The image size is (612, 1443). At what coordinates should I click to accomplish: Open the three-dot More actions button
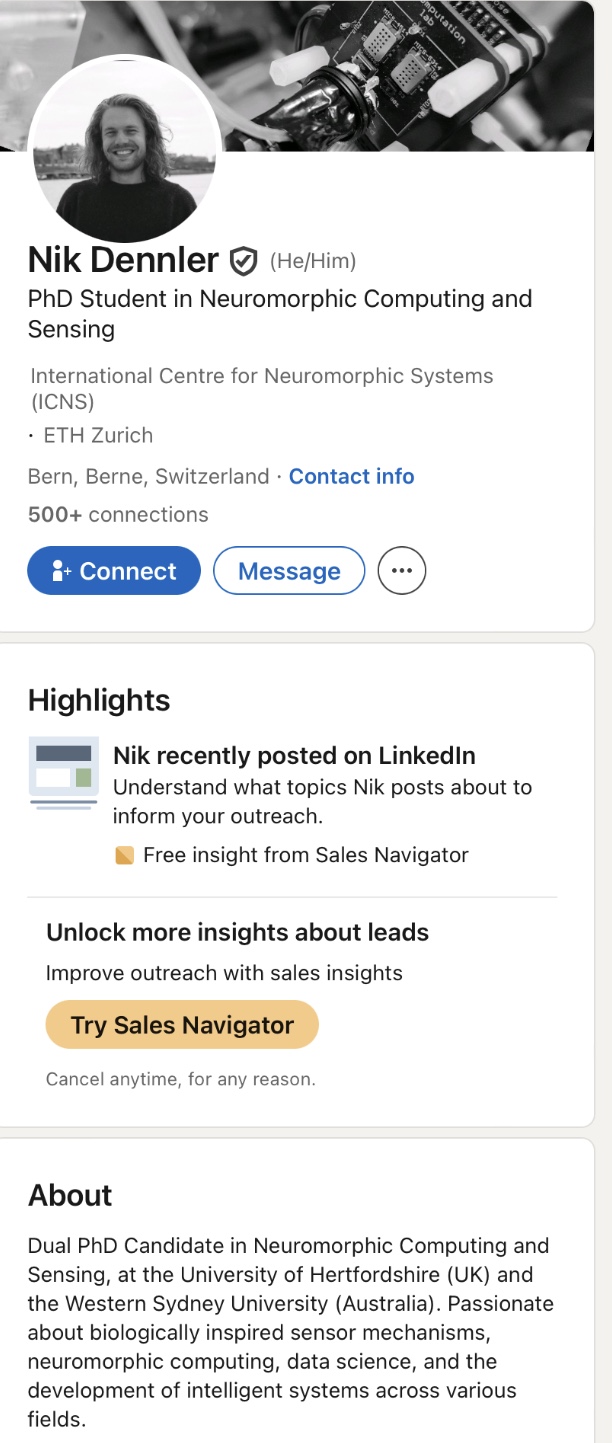tap(402, 571)
